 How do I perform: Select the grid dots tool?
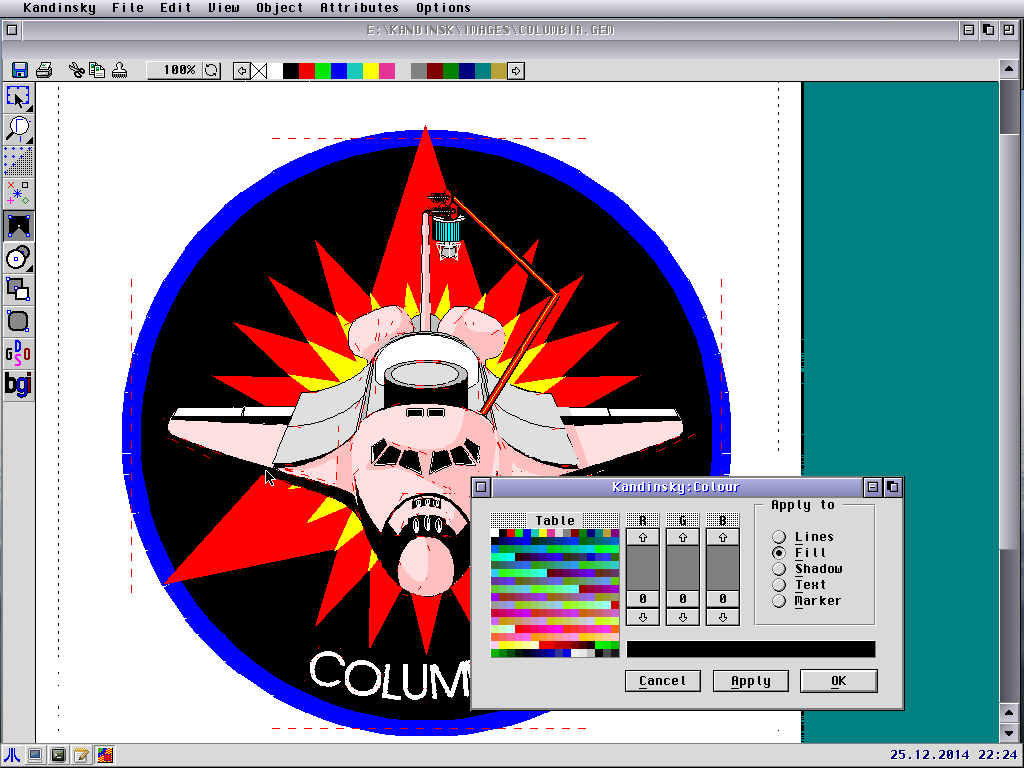click(x=18, y=161)
